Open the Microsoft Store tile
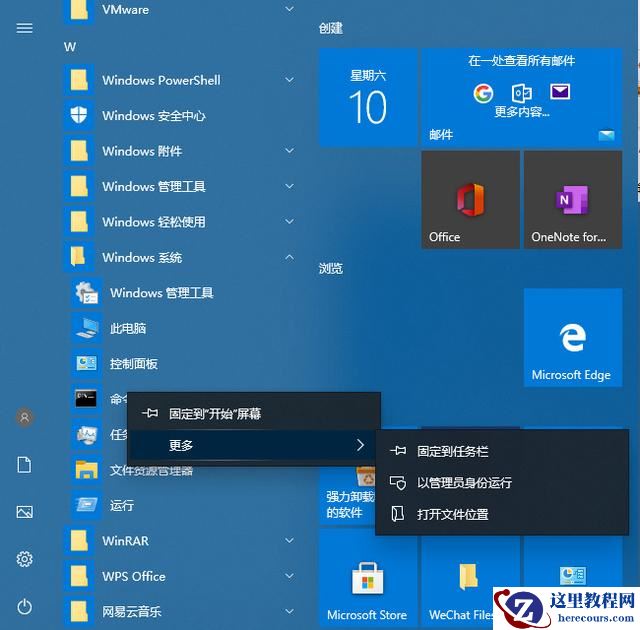The height and width of the screenshot is (630, 640). [x=368, y=577]
